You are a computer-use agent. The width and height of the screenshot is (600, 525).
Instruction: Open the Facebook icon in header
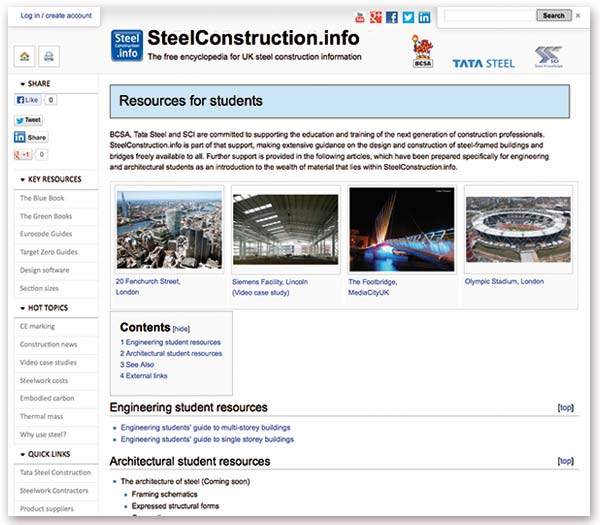pos(392,17)
